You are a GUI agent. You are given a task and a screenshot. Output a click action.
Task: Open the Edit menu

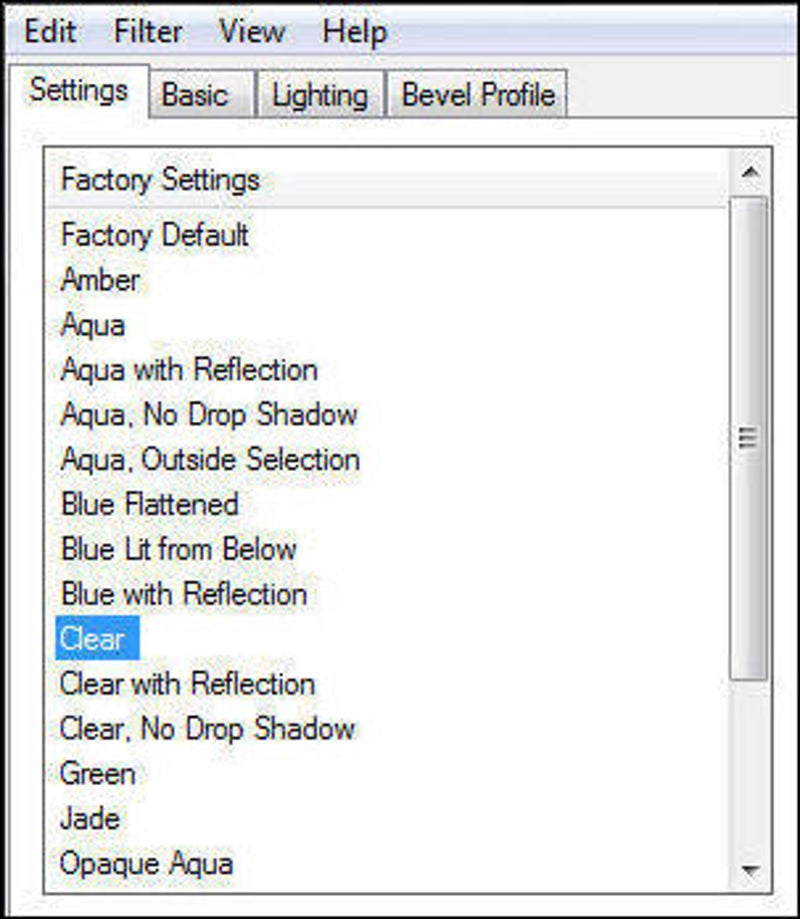click(x=50, y=31)
